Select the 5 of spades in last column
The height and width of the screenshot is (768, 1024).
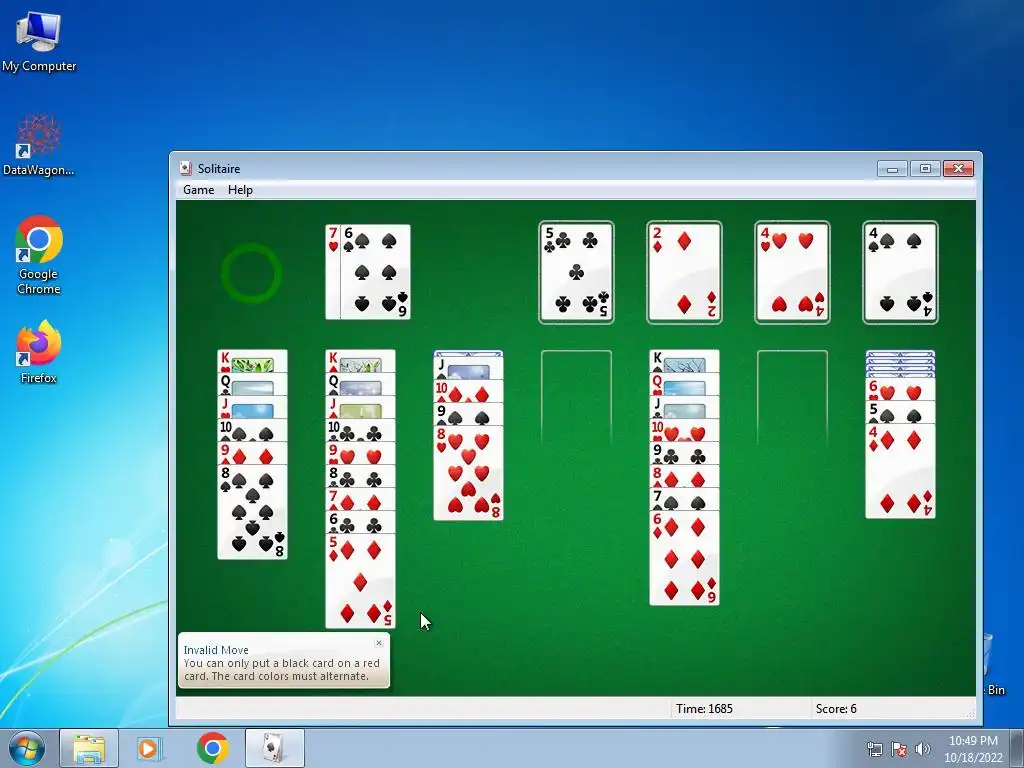coord(900,413)
